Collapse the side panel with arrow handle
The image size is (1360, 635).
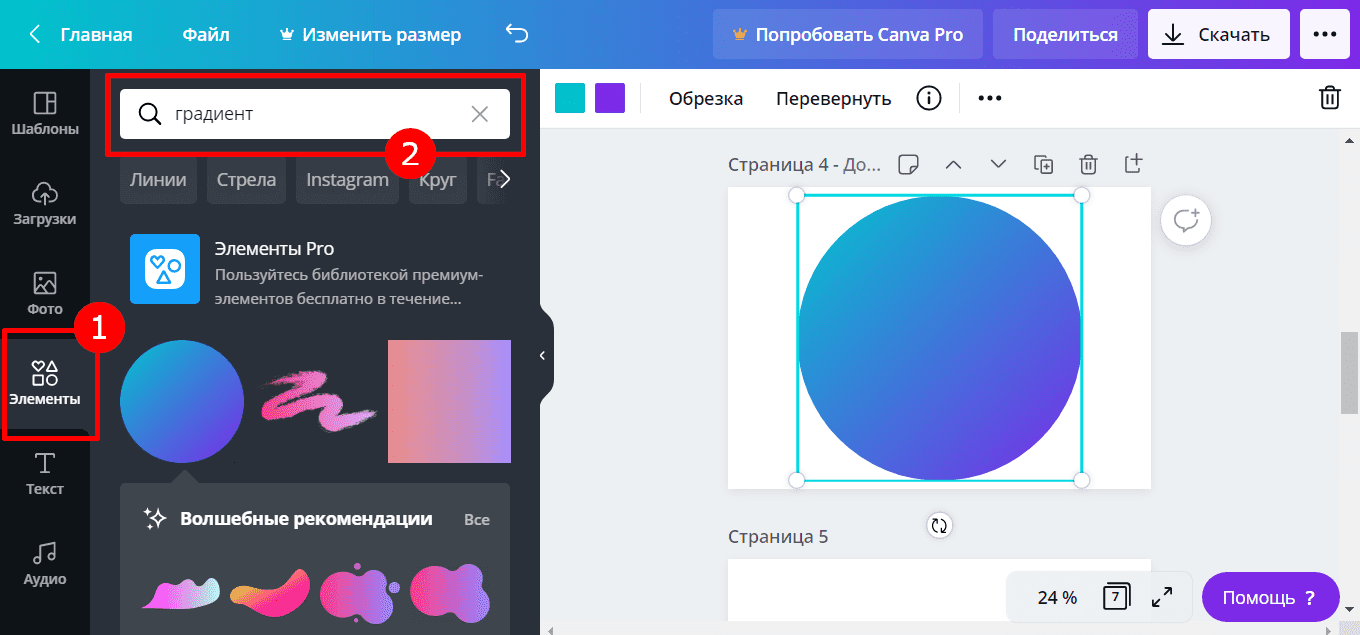pyautogui.click(x=542, y=355)
